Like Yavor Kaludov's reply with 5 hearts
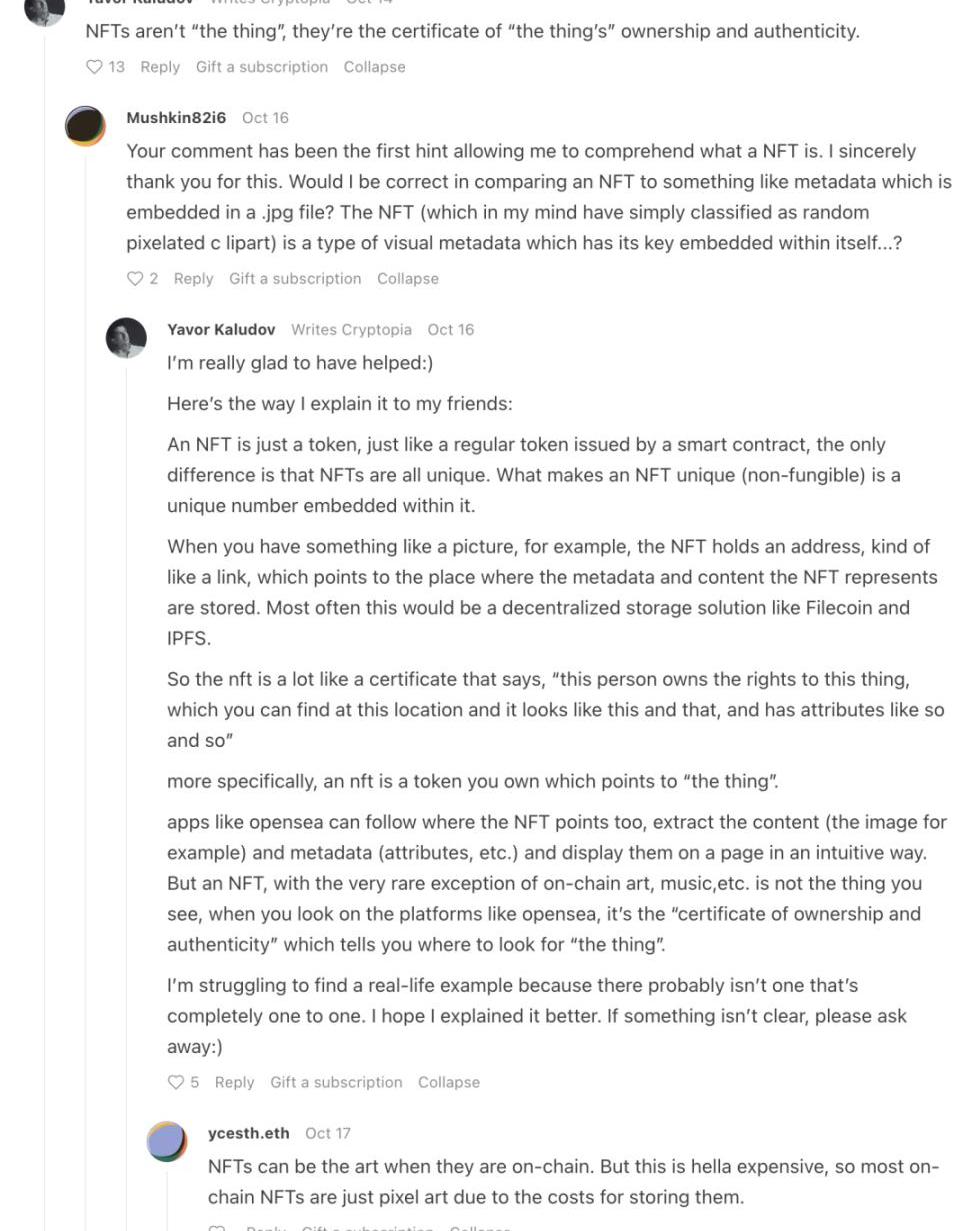Screen dimensions: 972x1231 176,1082
